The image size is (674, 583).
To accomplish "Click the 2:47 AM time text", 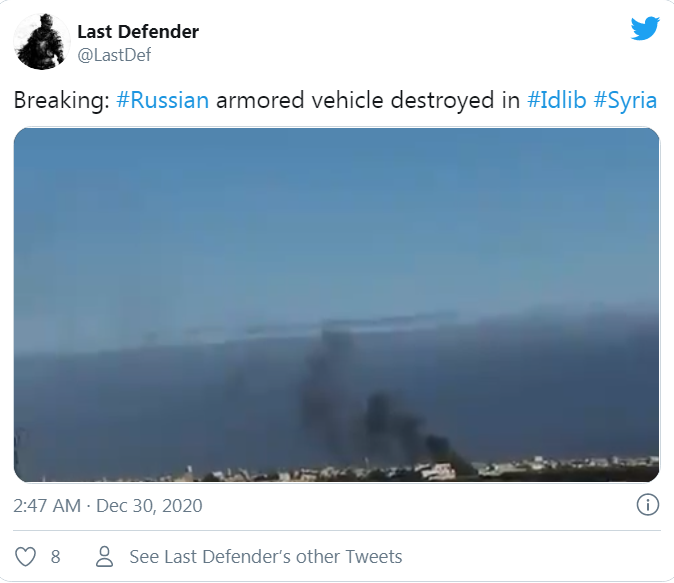I will pyautogui.click(x=47, y=506).
